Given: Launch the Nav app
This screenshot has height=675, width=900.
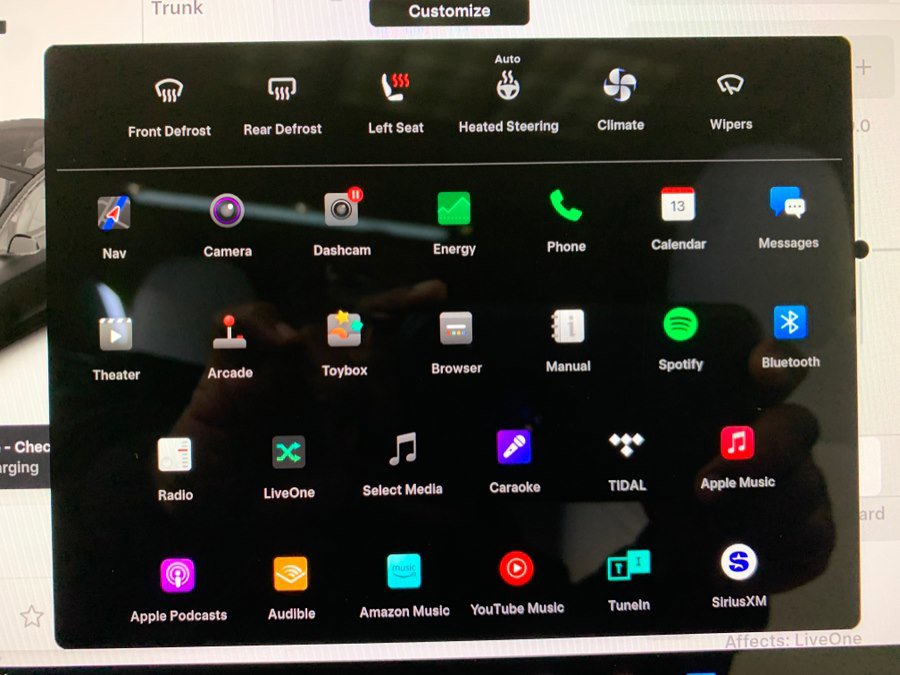Looking at the screenshot, I should [x=114, y=213].
